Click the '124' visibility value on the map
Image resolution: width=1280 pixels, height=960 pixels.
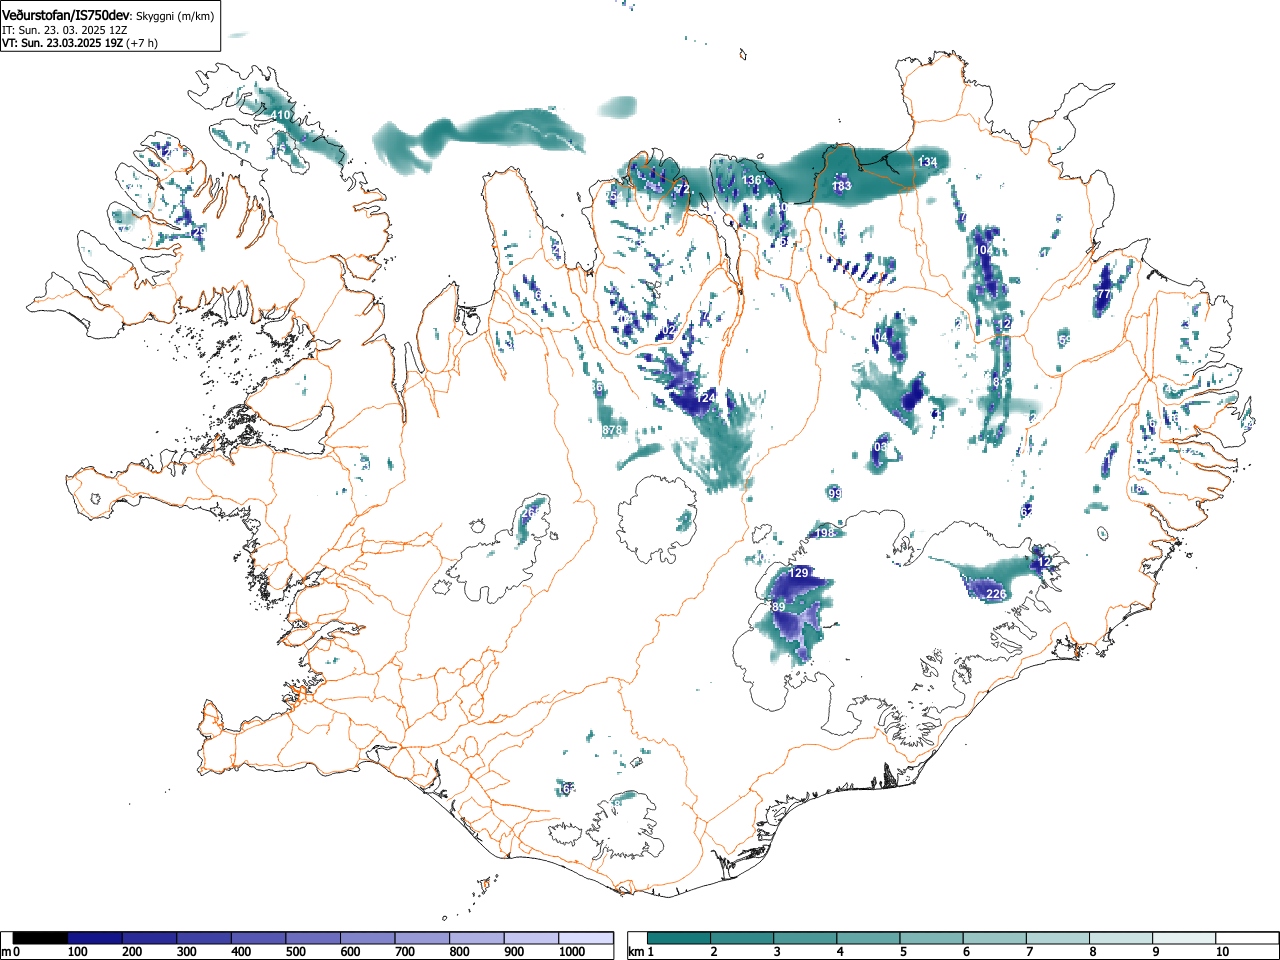tap(706, 398)
